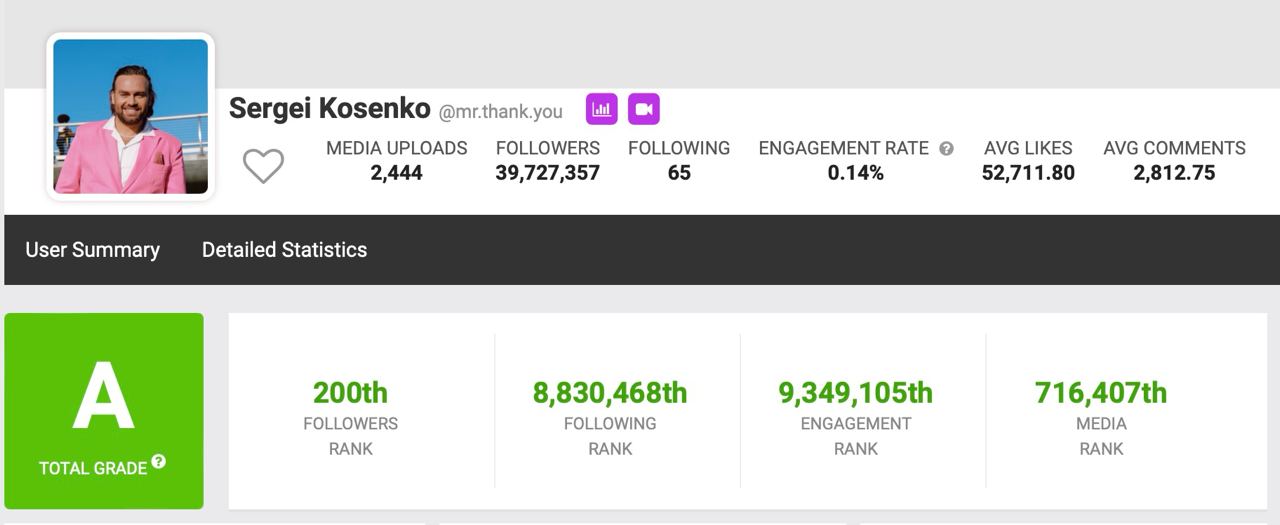Click the purple bar chart statistics icon
The height and width of the screenshot is (525, 1280).
tap(602, 109)
